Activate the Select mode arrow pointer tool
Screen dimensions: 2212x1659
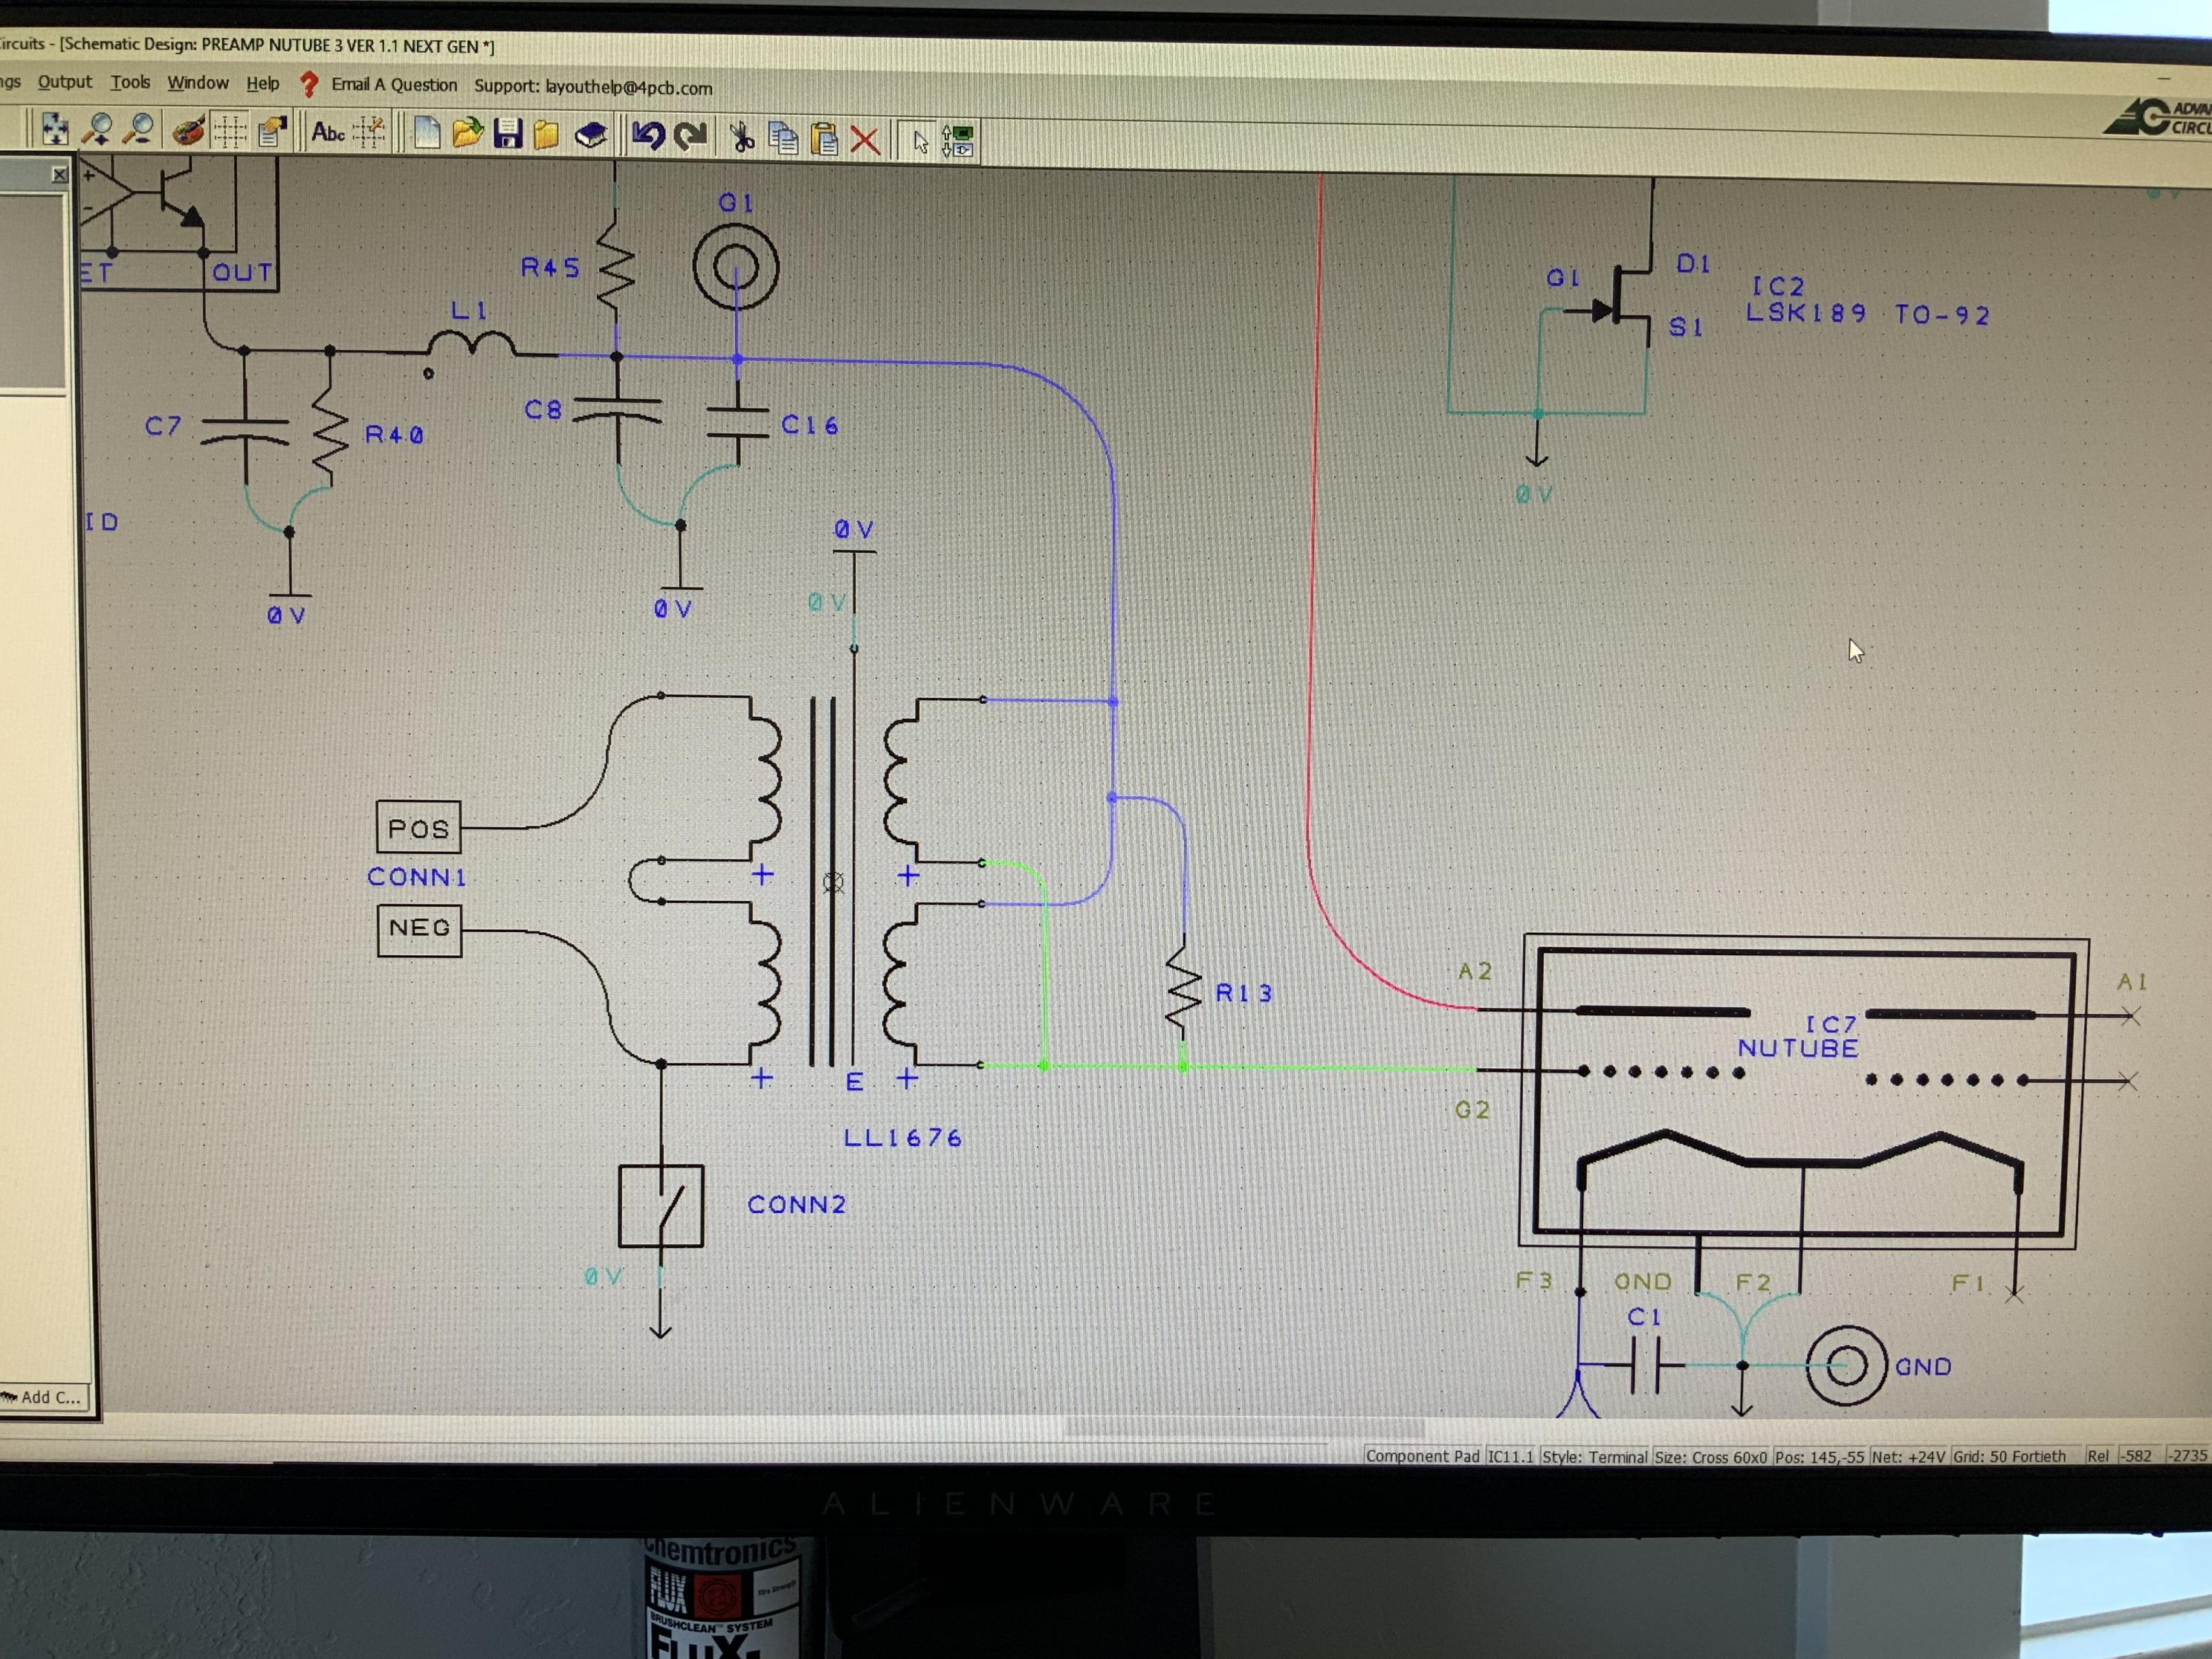tap(921, 140)
